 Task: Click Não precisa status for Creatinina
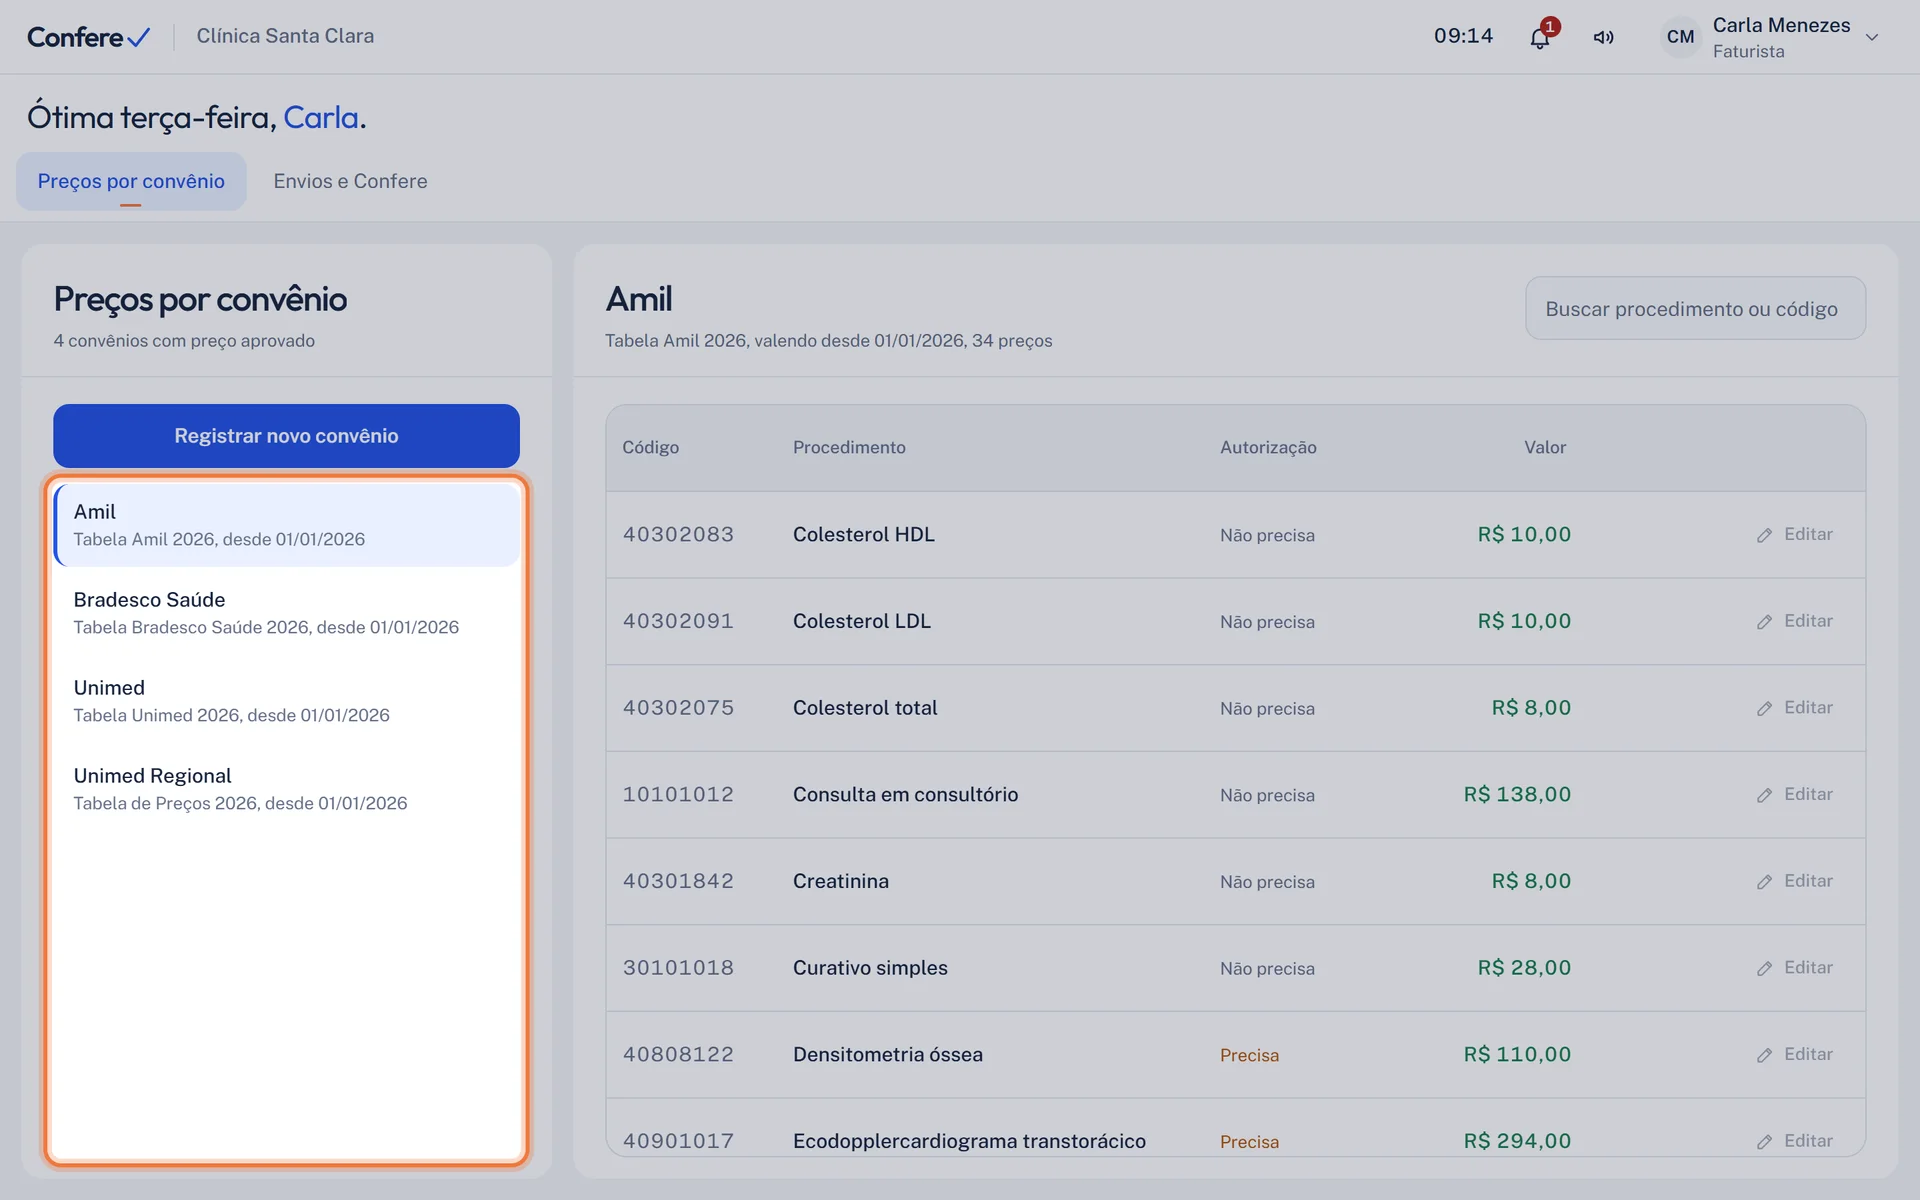(1267, 882)
